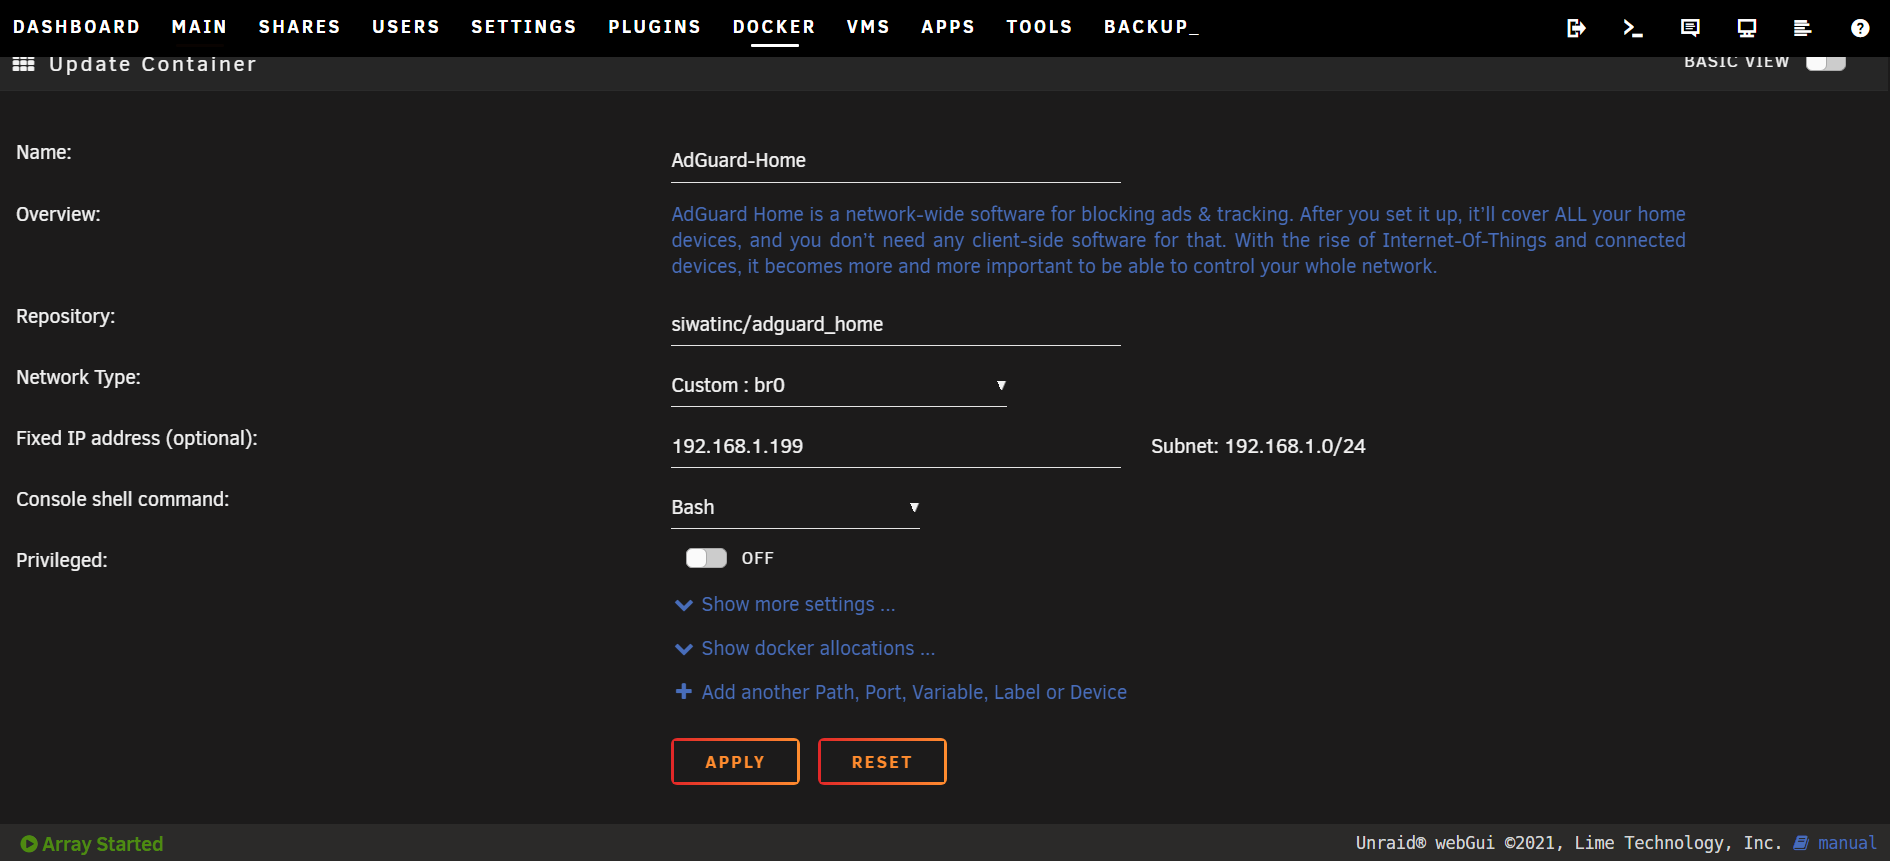The image size is (1890, 861).
Task: Go to the Main tab
Action: [x=199, y=27]
